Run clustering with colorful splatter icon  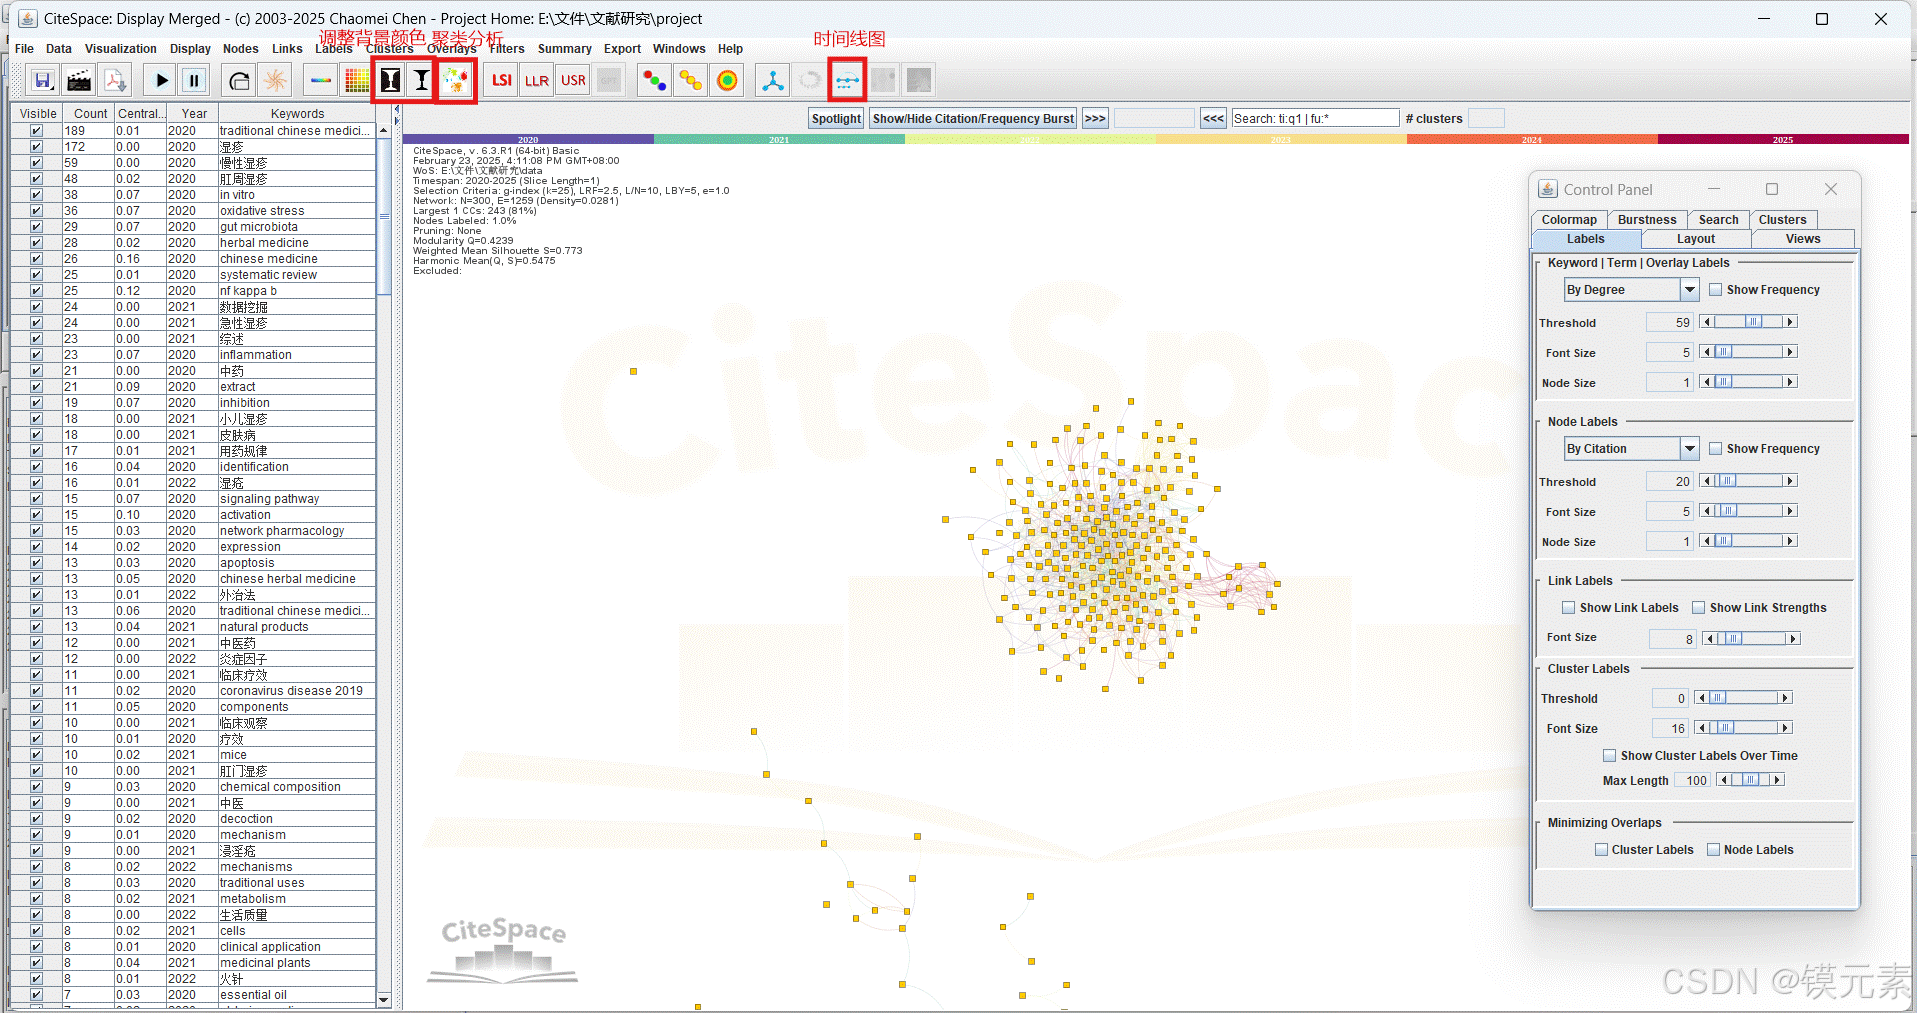[456, 81]
